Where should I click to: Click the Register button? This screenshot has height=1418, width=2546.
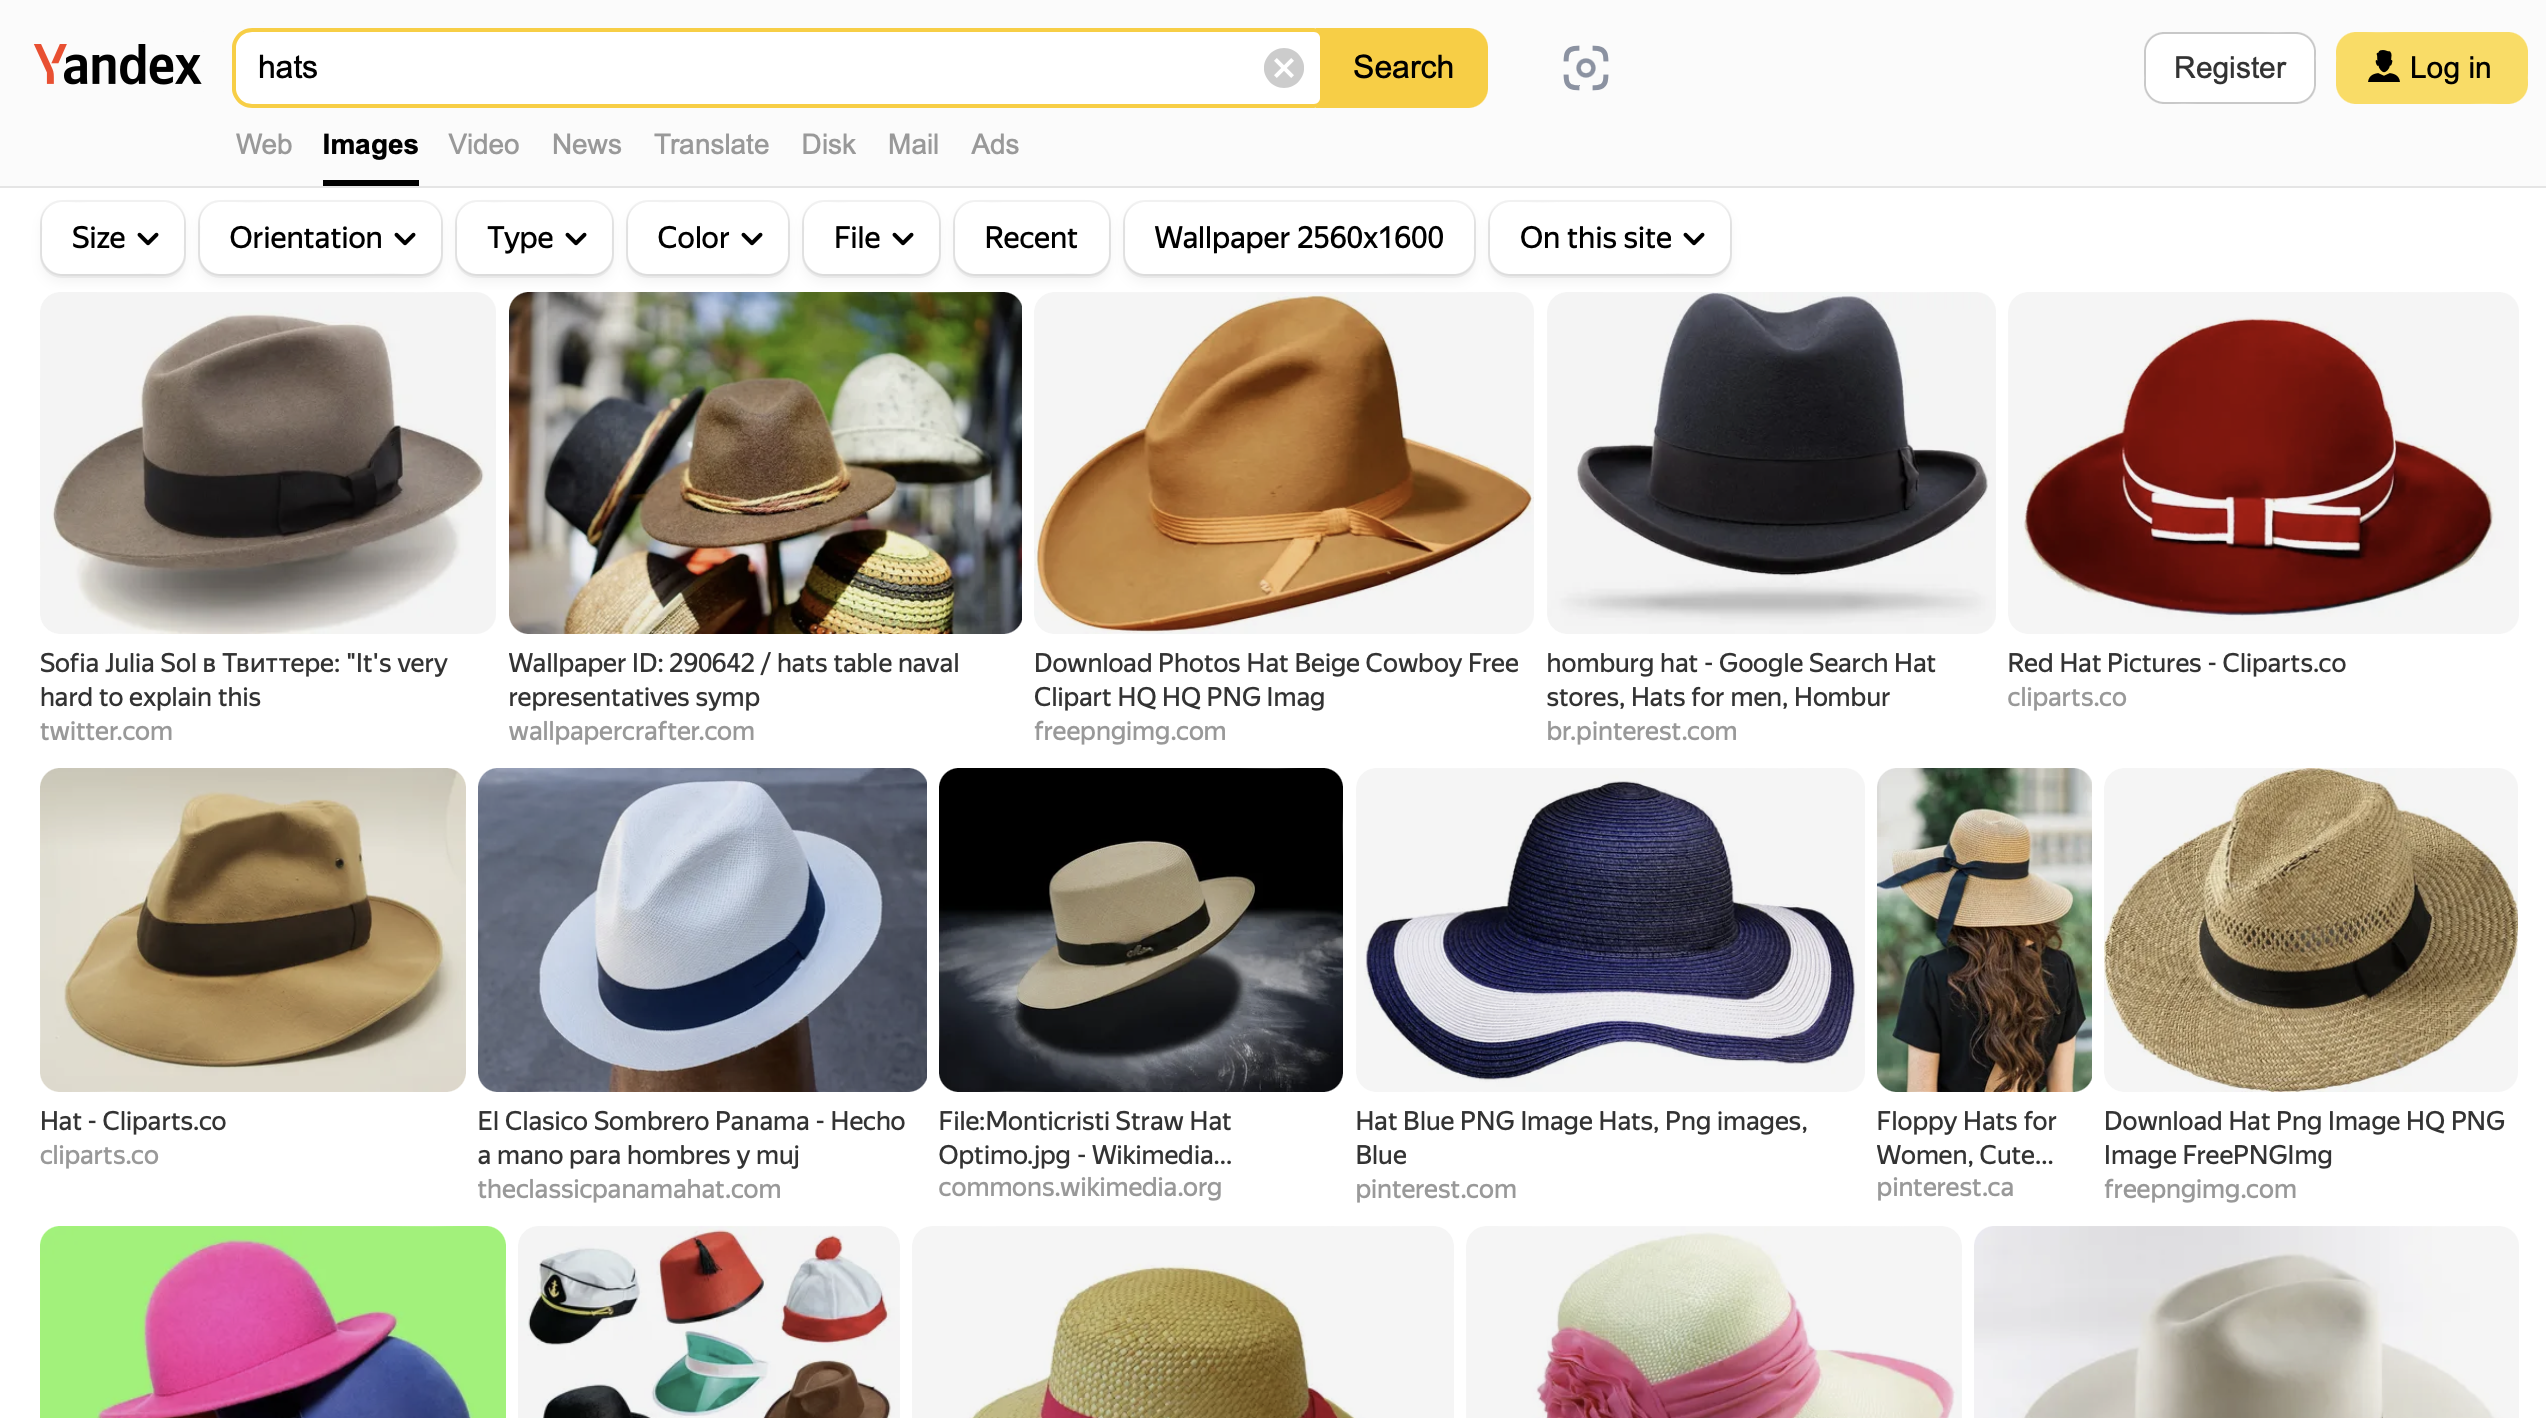[x=2229, y=68]
